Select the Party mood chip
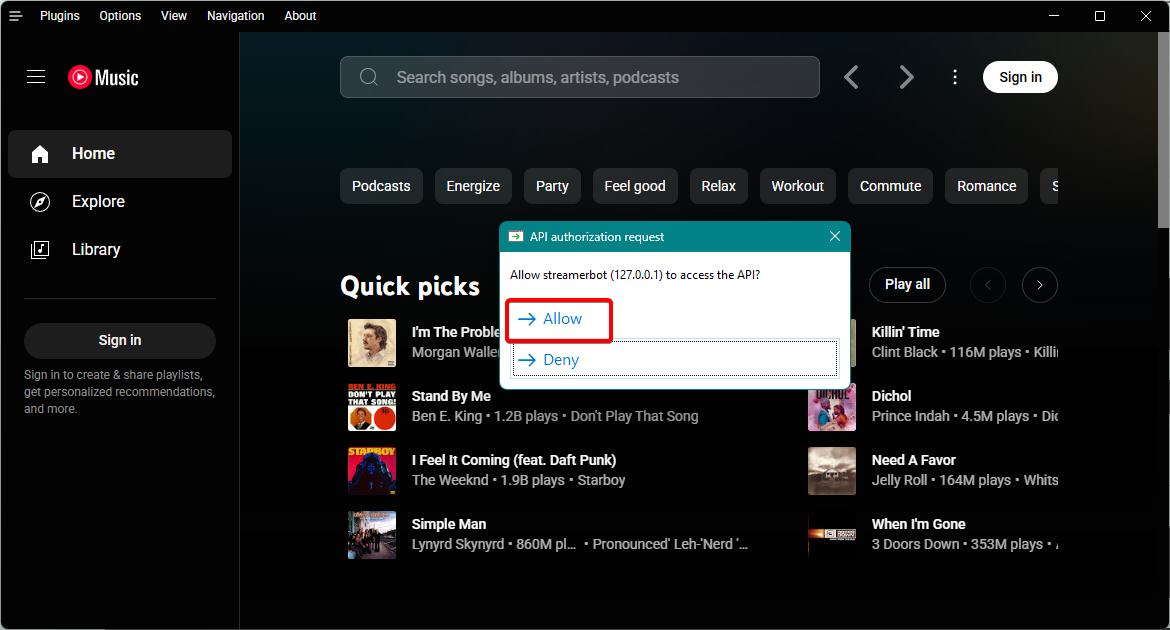Viewport: 1170px width, 630px height. [x=552, y=186]
